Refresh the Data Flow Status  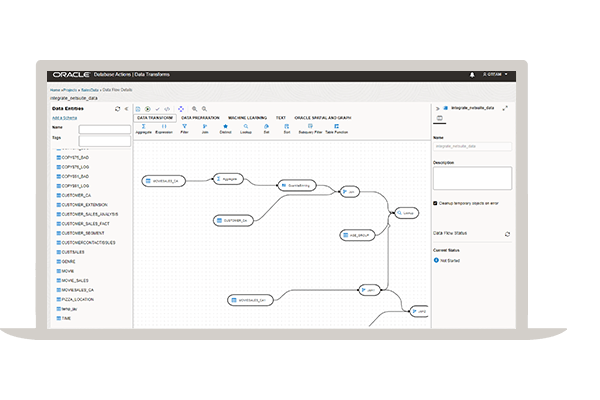[x=507, y=233]
